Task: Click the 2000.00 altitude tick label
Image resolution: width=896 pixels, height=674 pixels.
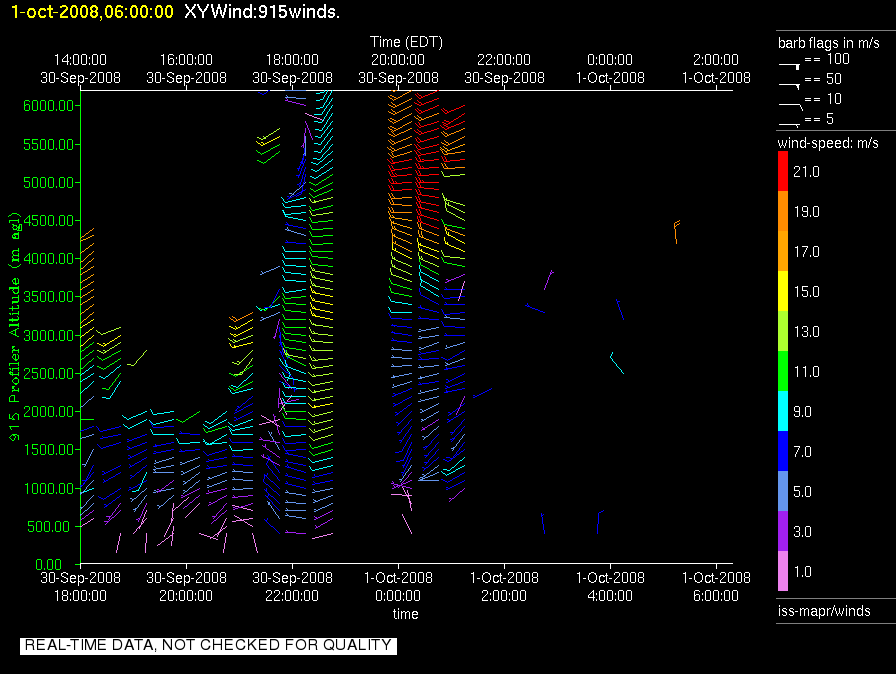Action: 49,412
